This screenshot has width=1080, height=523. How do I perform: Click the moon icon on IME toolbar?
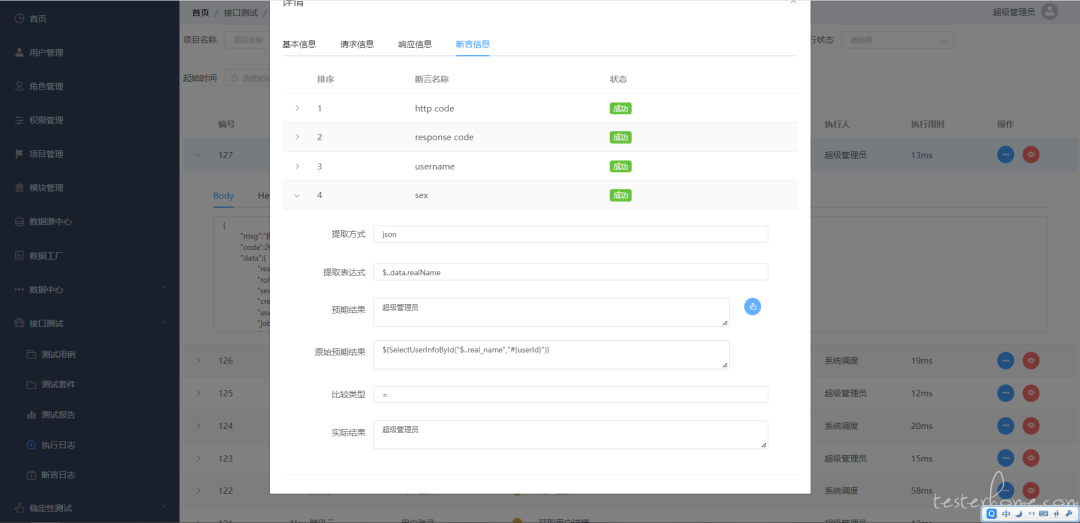(1019, 514)
